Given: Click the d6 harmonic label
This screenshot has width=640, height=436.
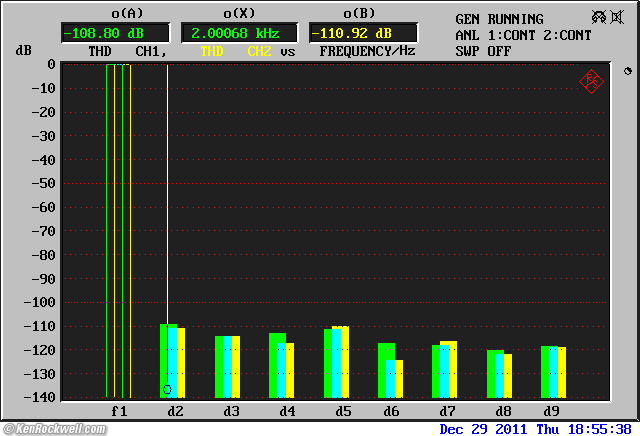Looking at the screenshot, I should tap(391, 411).
